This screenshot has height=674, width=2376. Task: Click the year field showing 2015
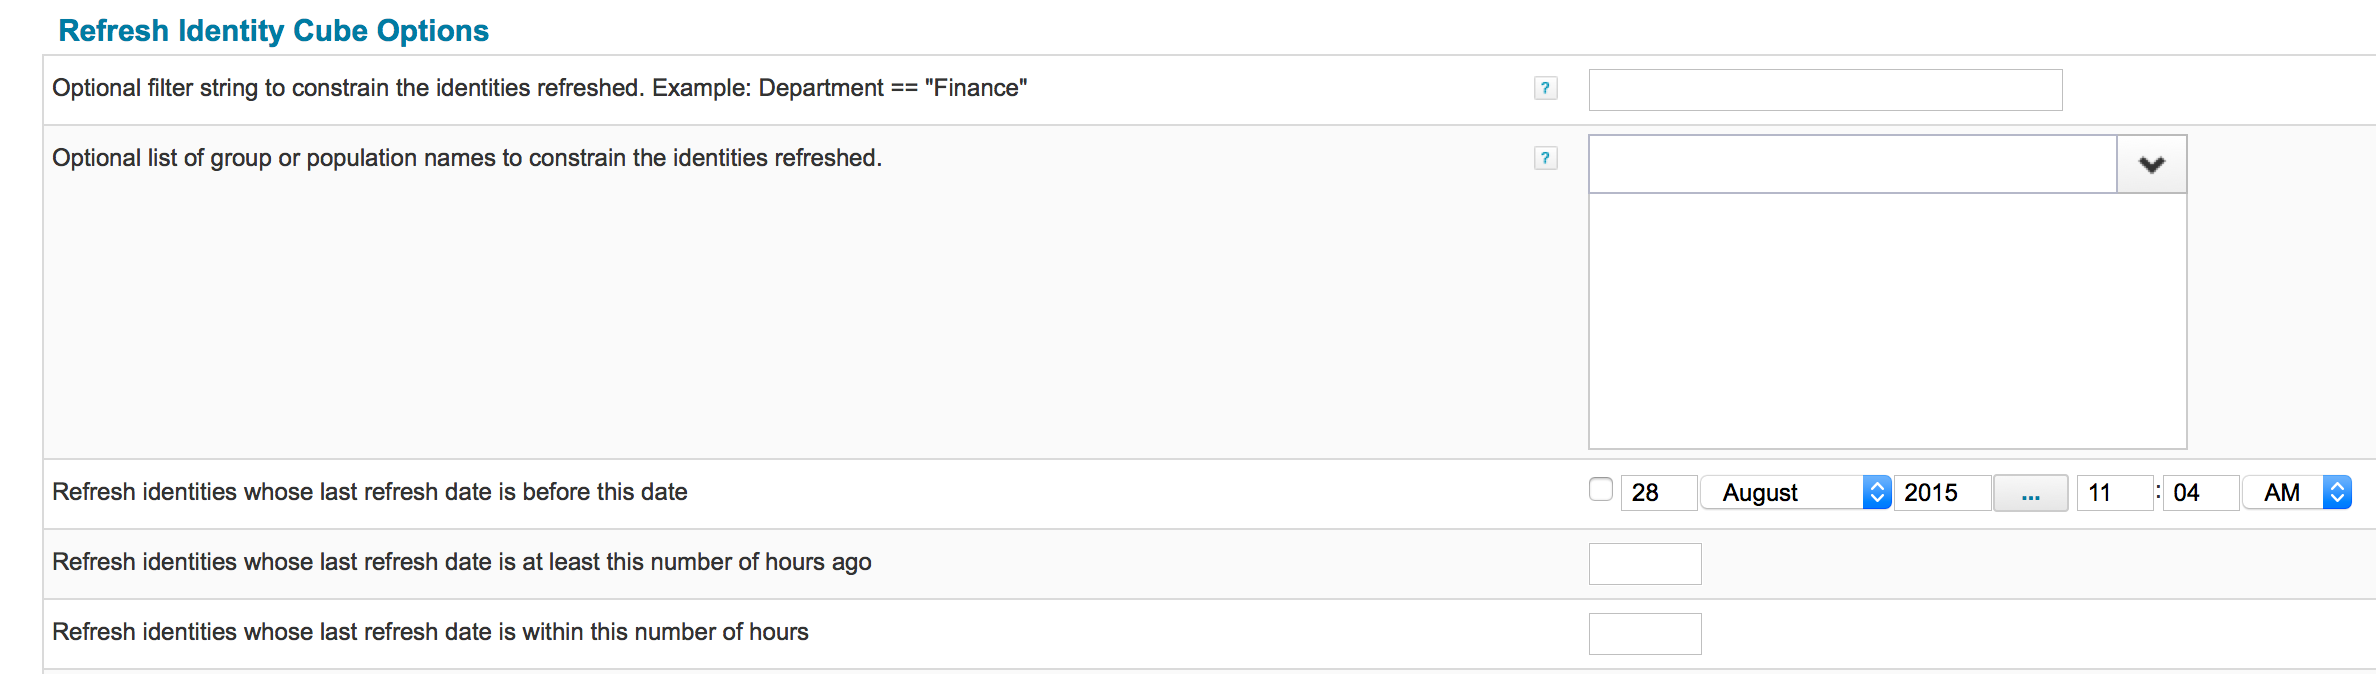tap(1941, 492)
